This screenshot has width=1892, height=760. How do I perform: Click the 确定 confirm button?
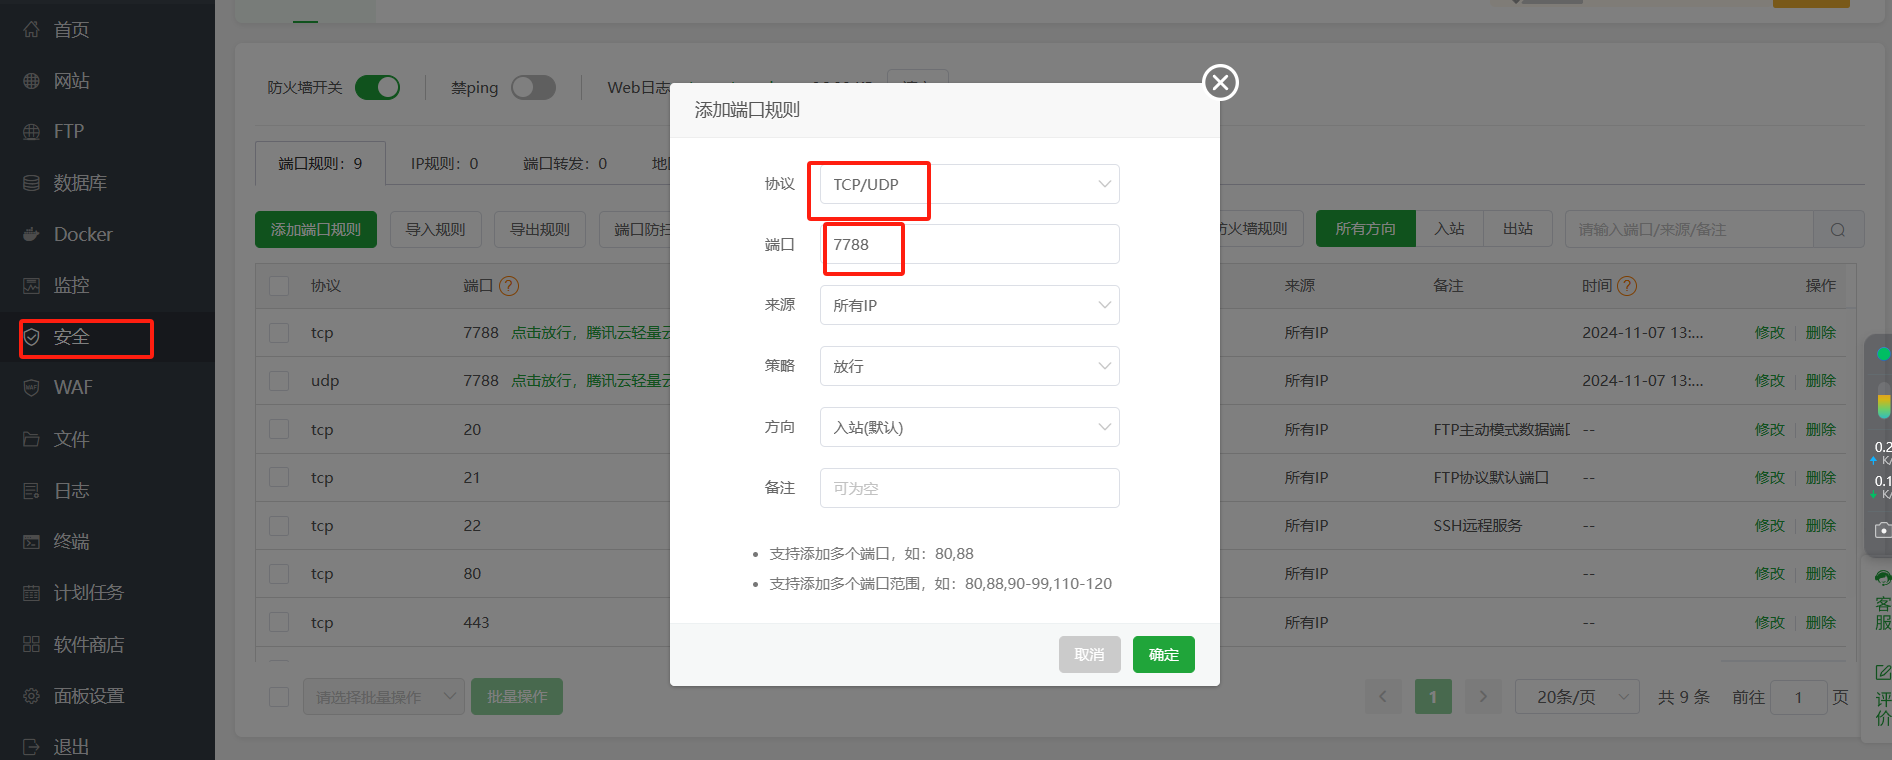(x=1164, y=655)
